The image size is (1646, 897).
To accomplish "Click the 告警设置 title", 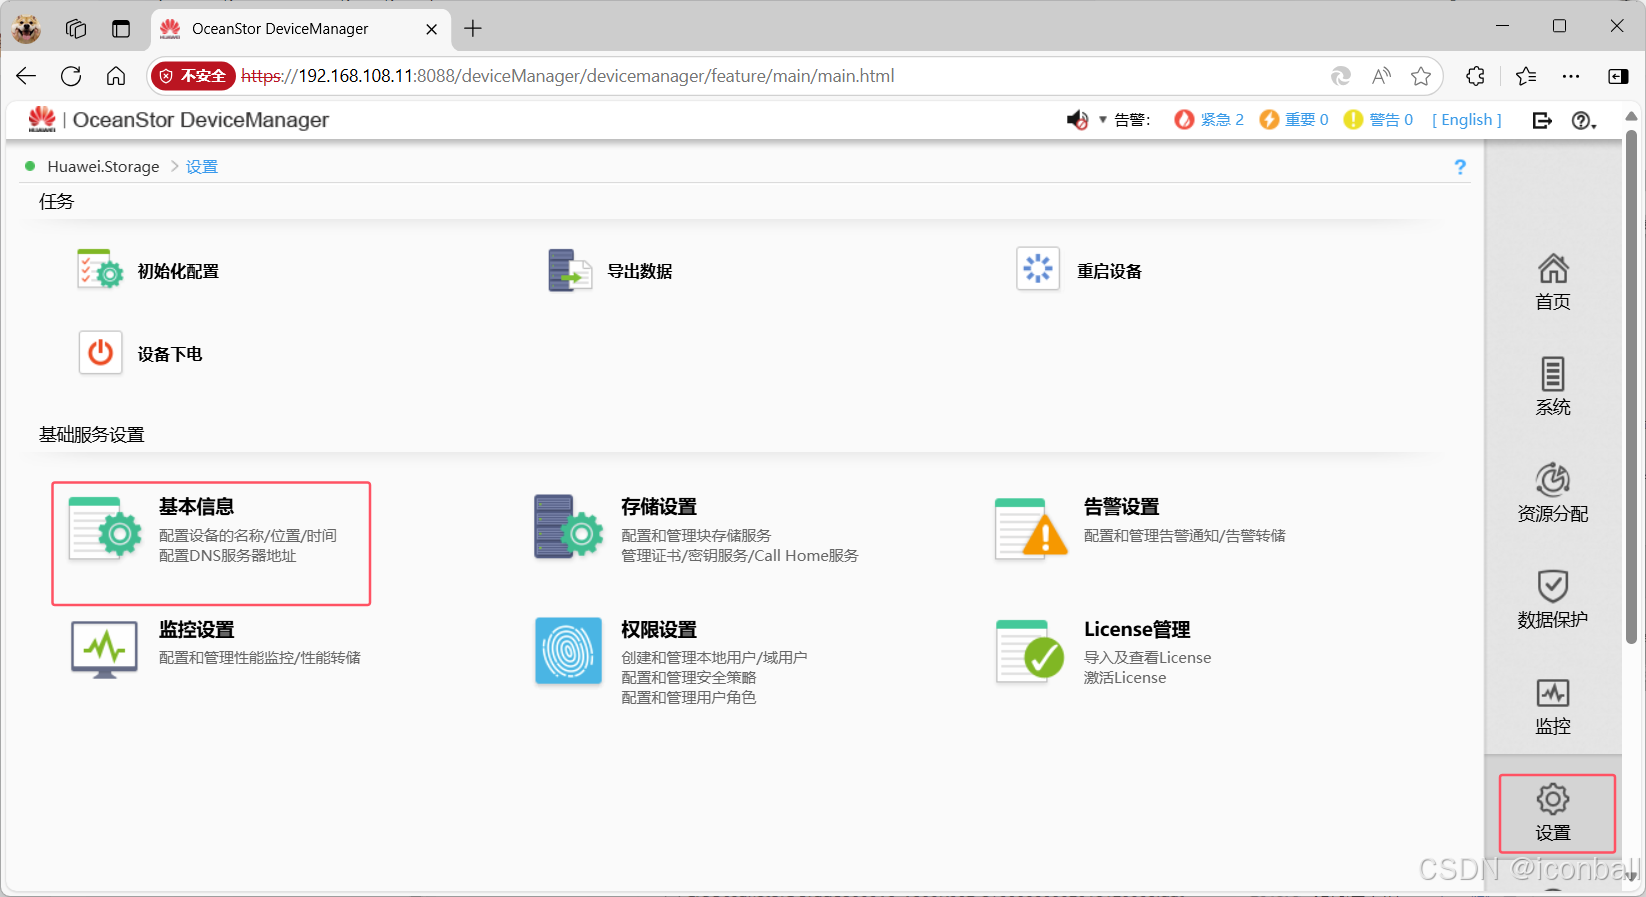I will point(1122,507).
